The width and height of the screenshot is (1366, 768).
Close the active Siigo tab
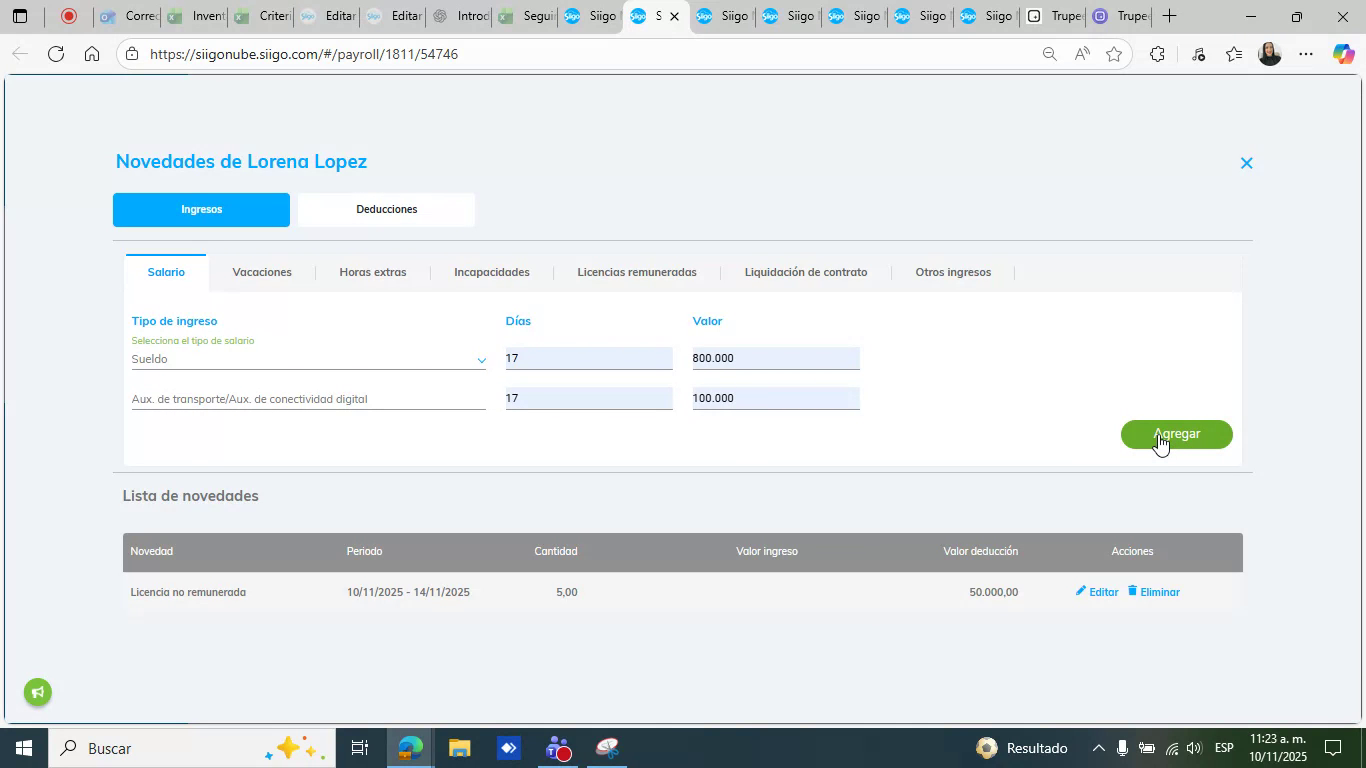674,17
